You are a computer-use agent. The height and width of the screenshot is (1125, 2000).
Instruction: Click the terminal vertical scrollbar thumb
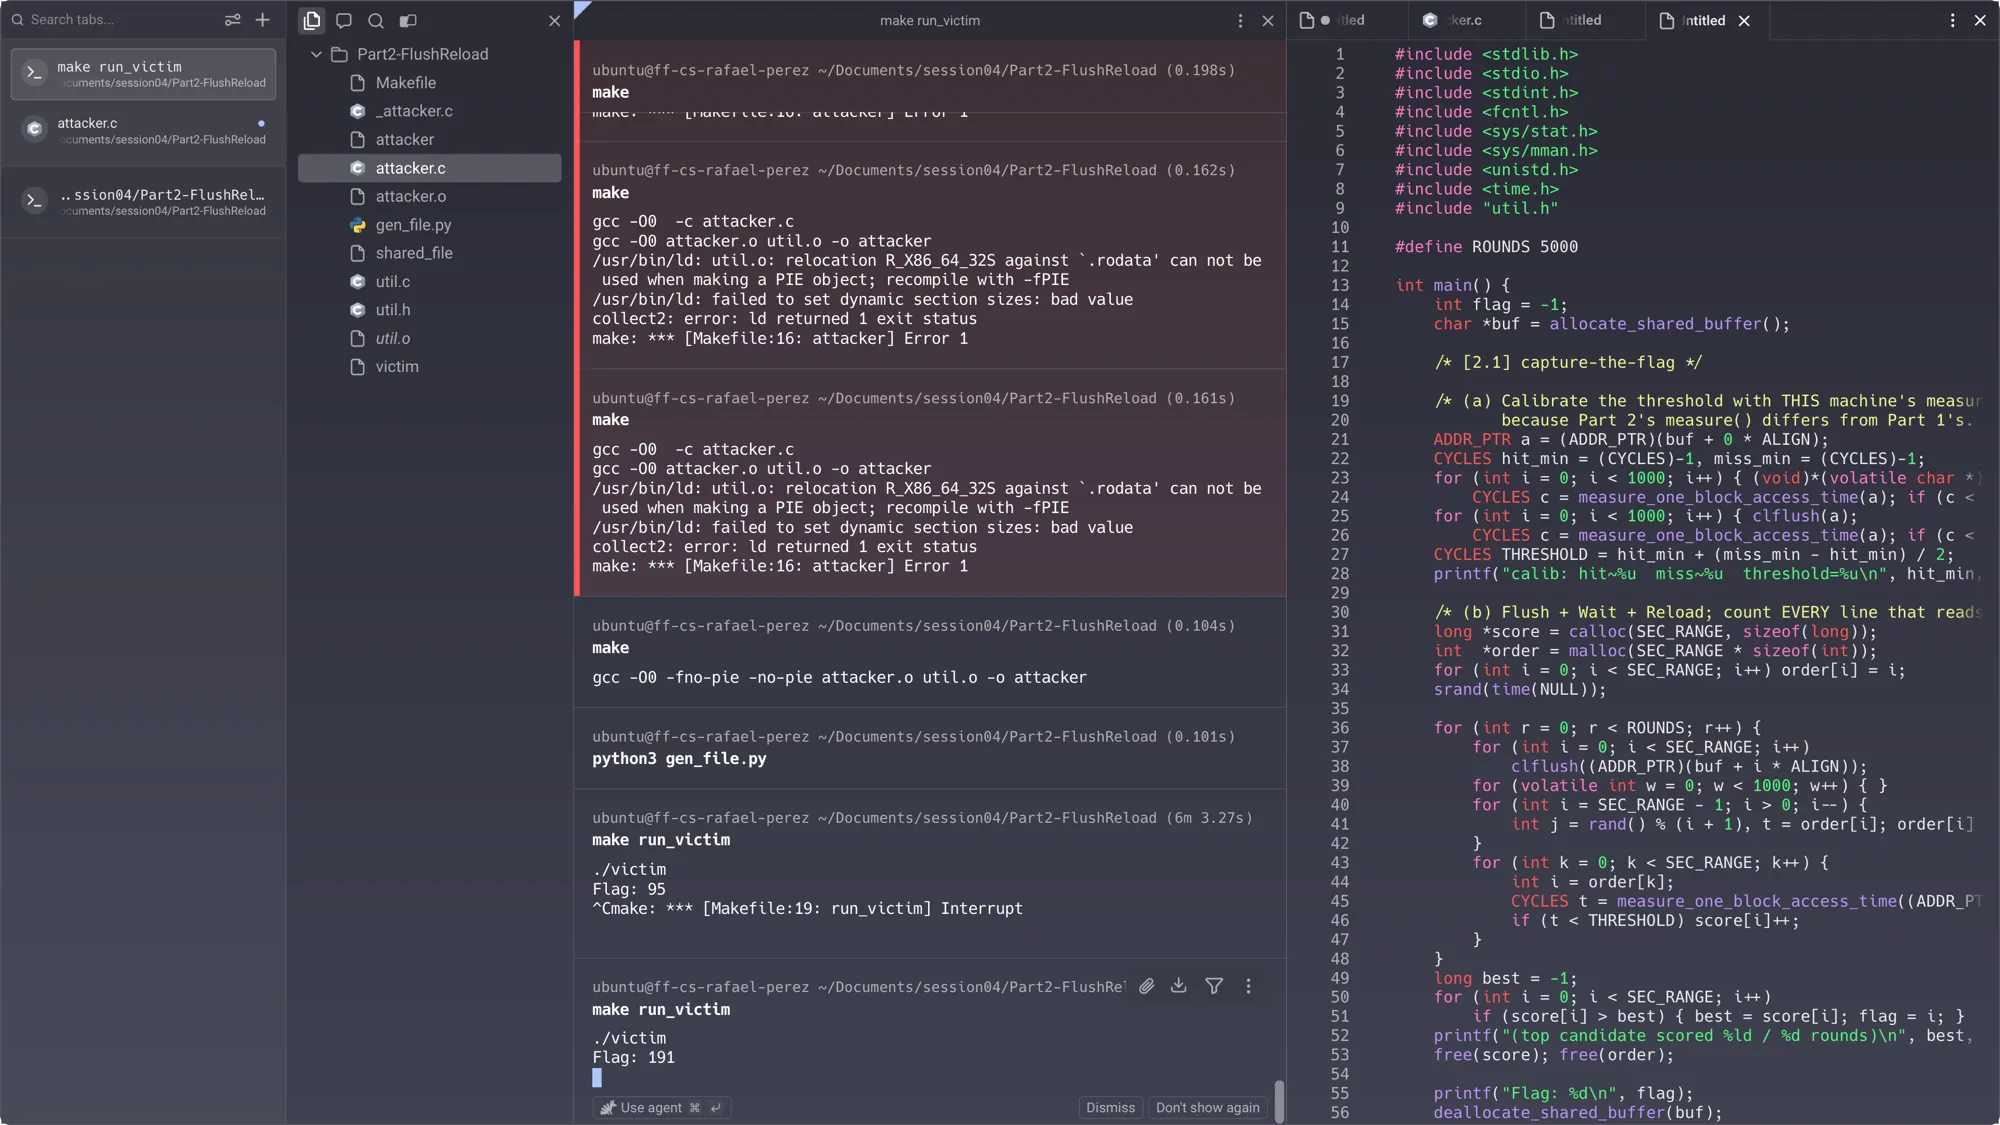tap(1278, 1100)
